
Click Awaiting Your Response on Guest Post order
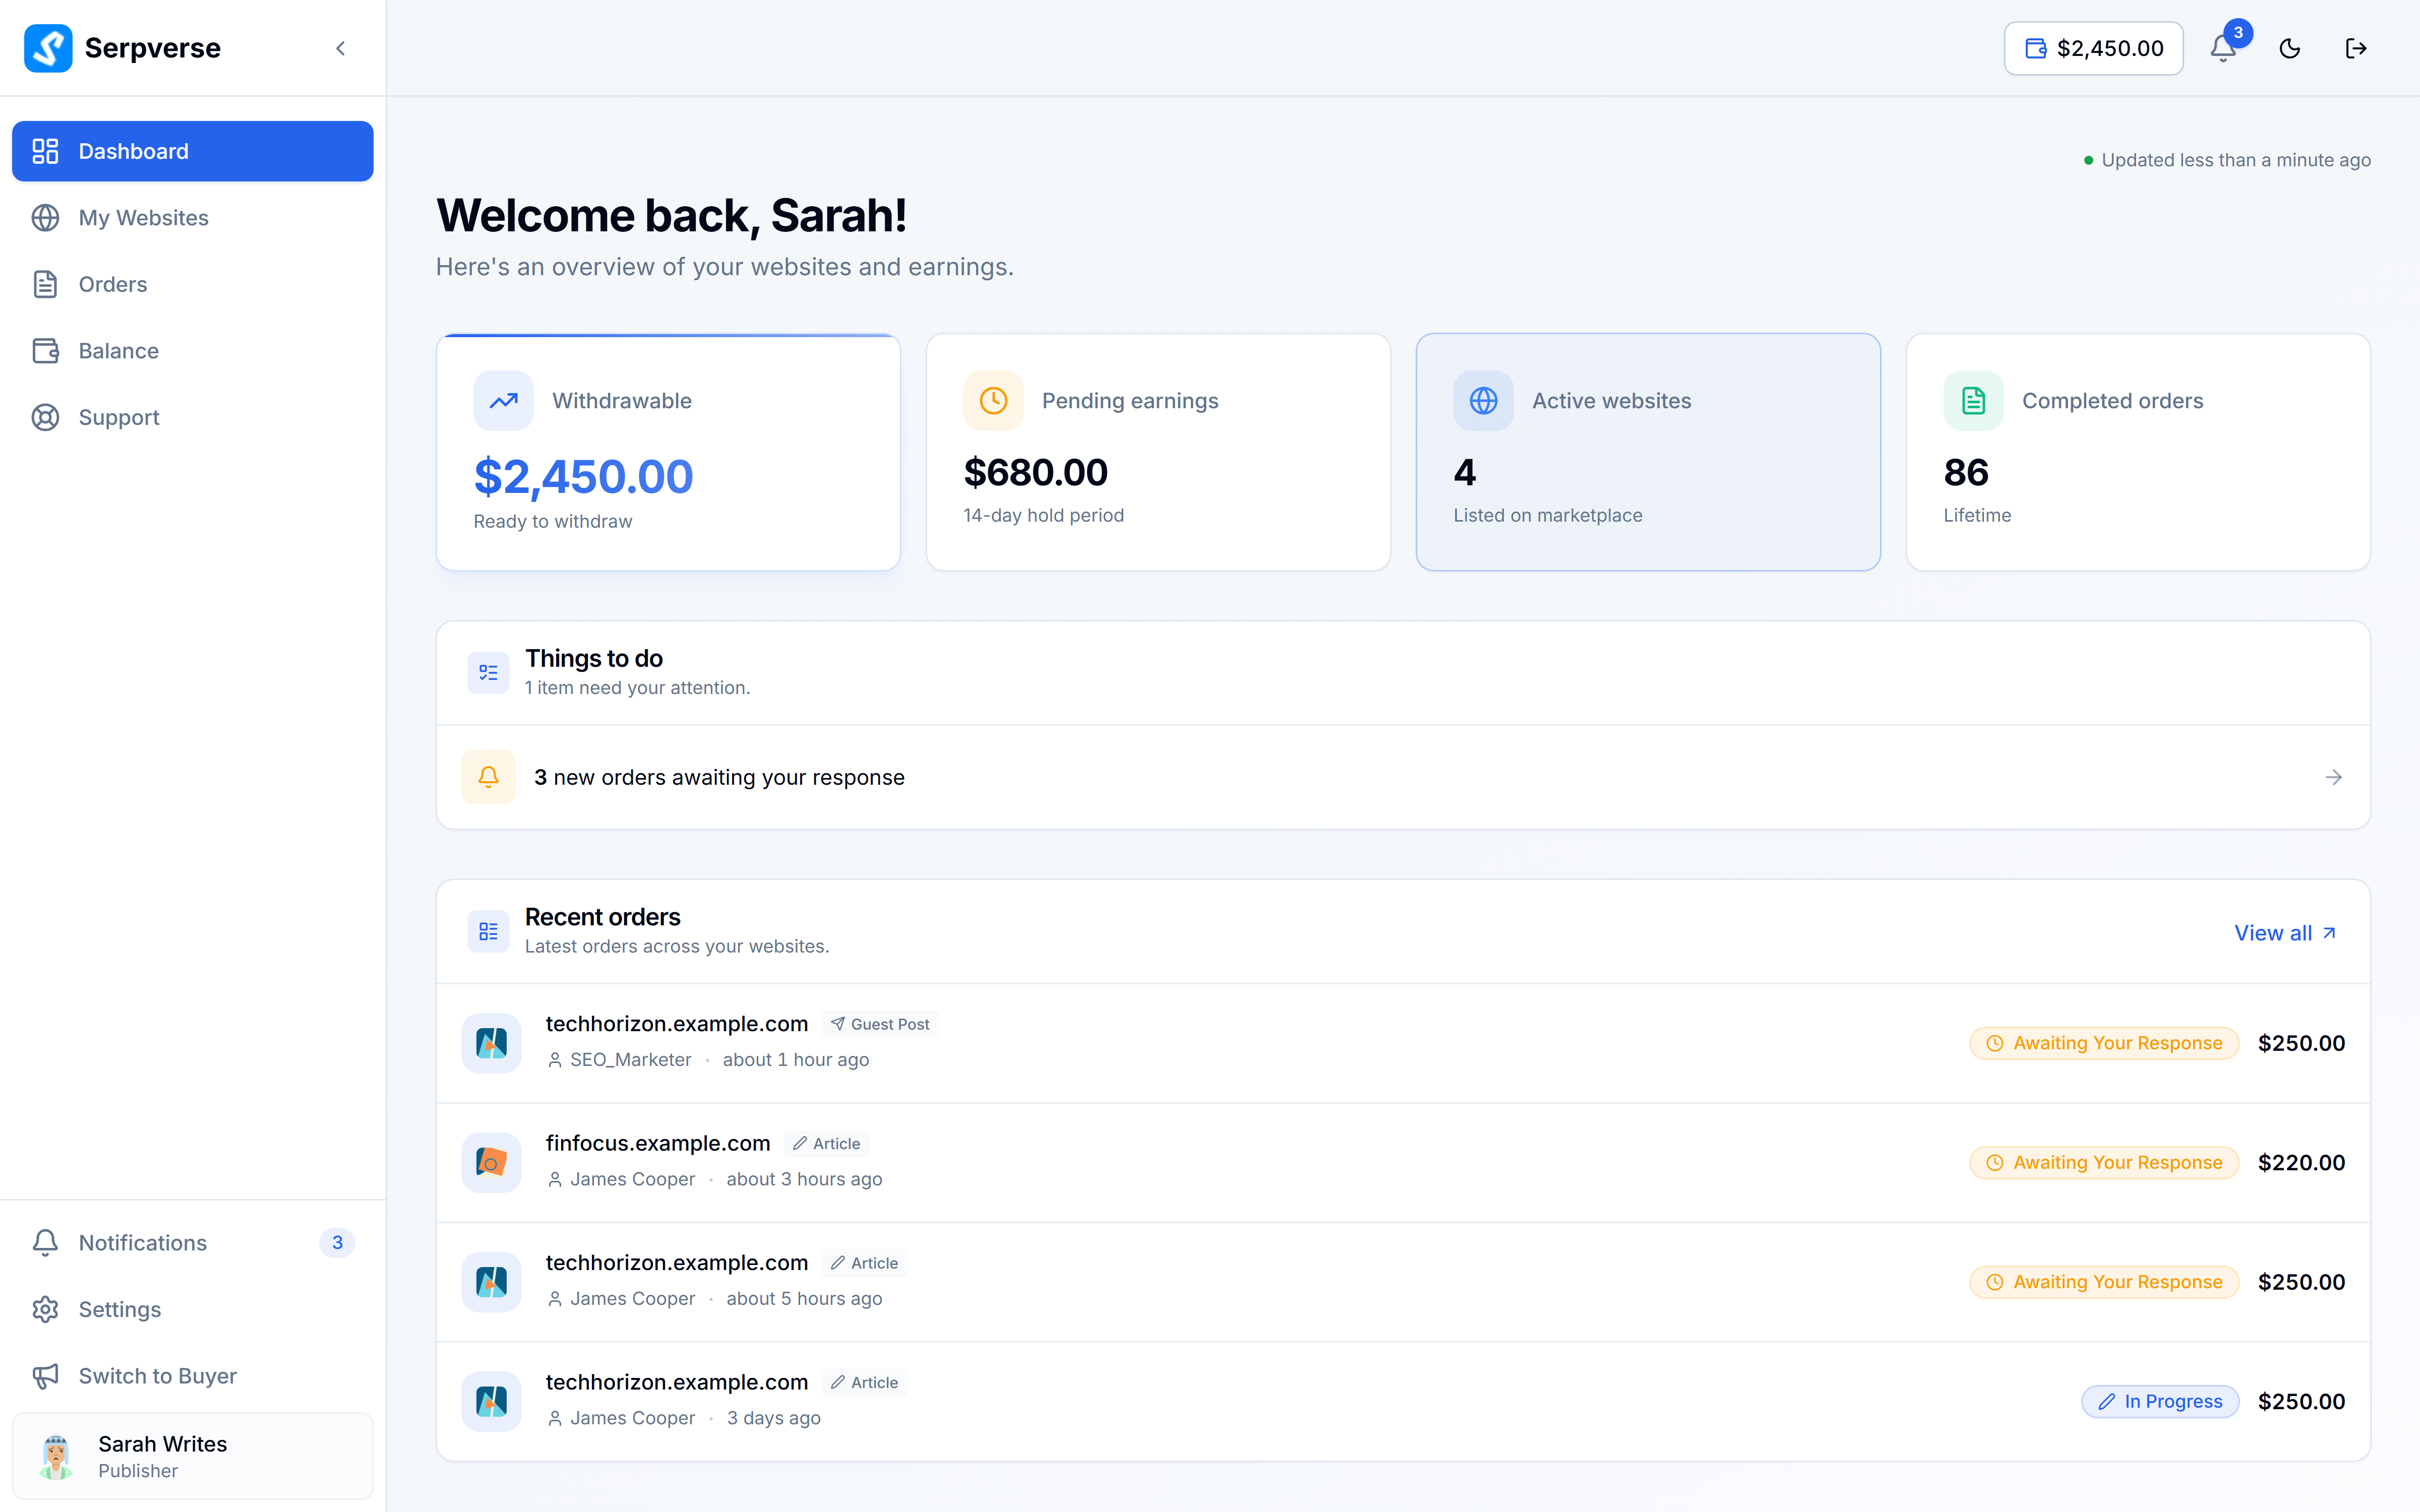[x=2104, y=1043]
